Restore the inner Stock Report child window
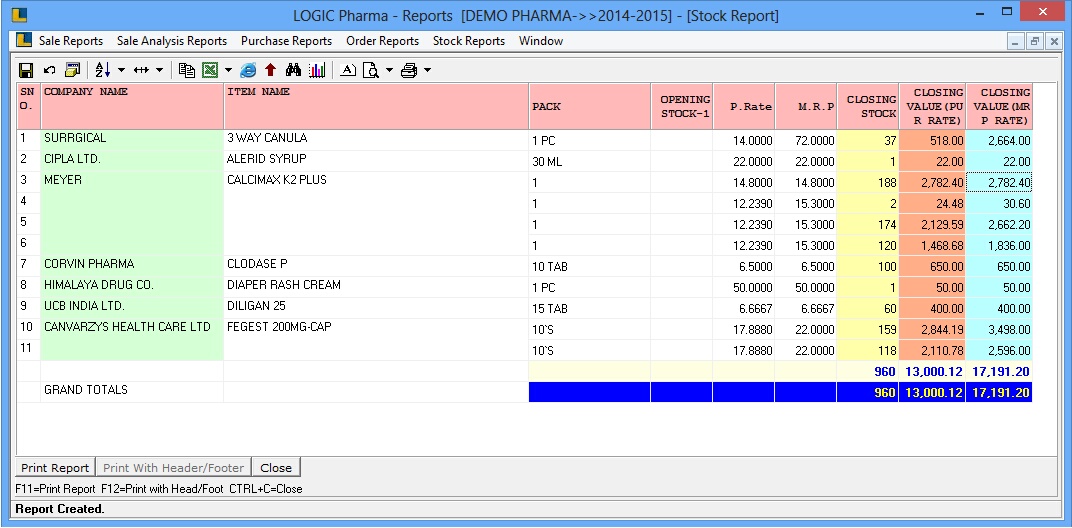 click(x=1035, y=42)
